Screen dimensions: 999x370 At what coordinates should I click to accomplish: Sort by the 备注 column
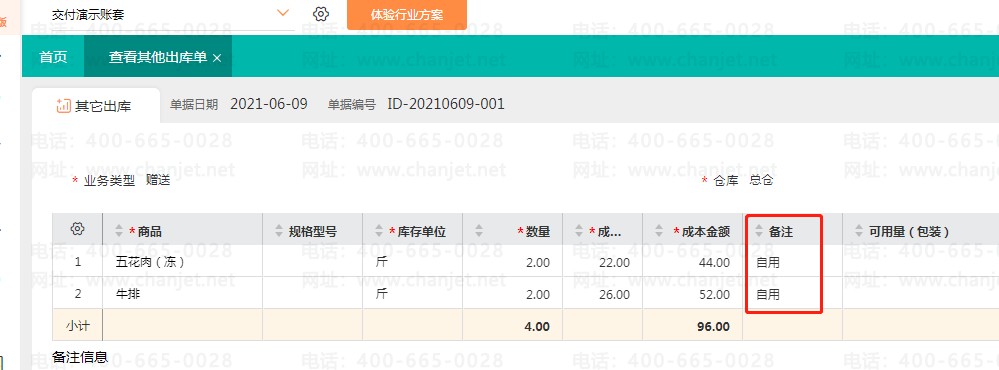tap(759, 232)
